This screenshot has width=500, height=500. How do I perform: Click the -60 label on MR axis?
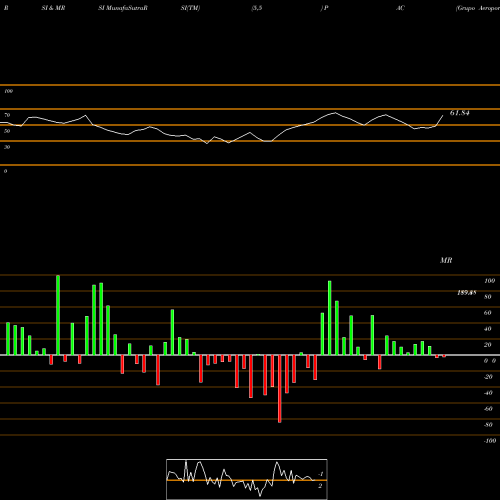(488, 409)
